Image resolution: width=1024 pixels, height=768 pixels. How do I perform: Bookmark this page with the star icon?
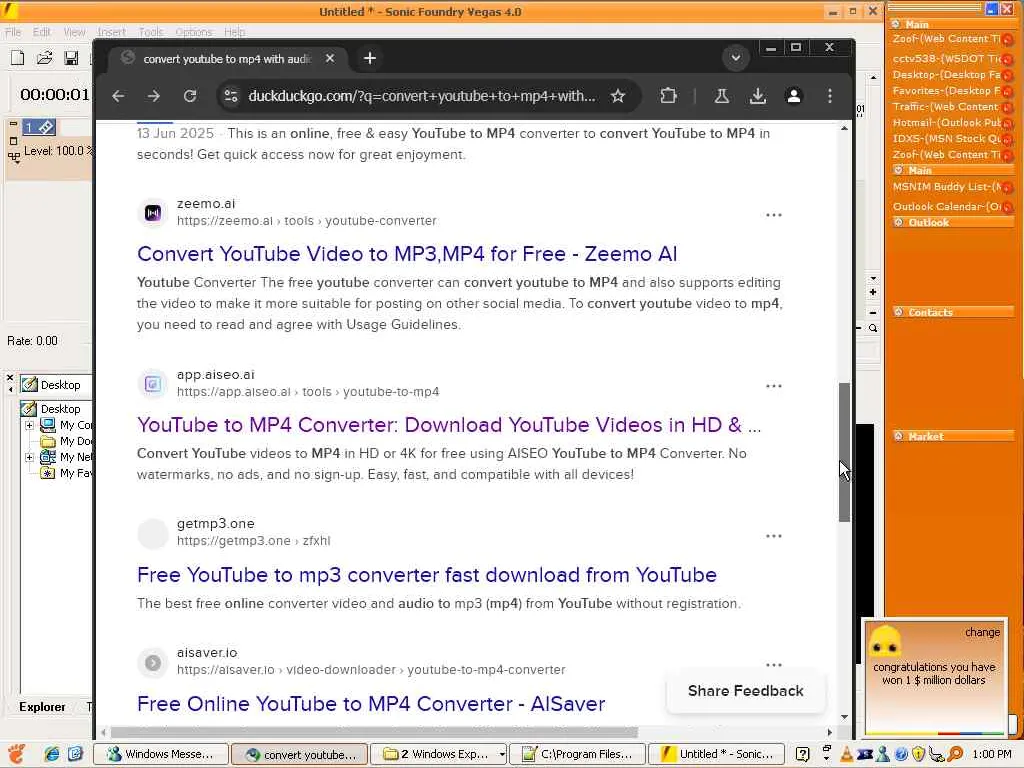(x=618, y=96)
